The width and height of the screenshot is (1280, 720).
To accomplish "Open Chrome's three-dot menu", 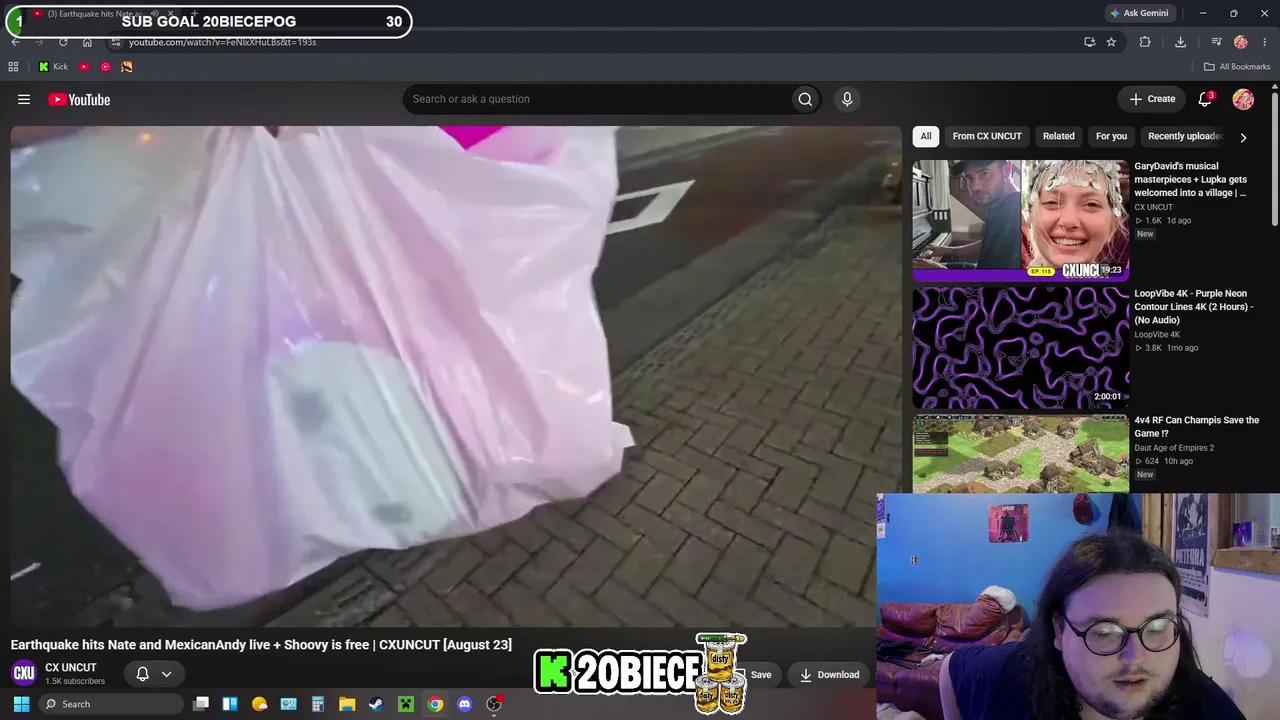I will 1266,42.
